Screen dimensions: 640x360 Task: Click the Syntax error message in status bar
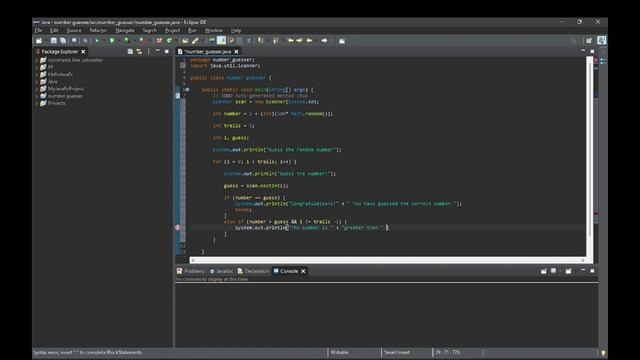88,352
